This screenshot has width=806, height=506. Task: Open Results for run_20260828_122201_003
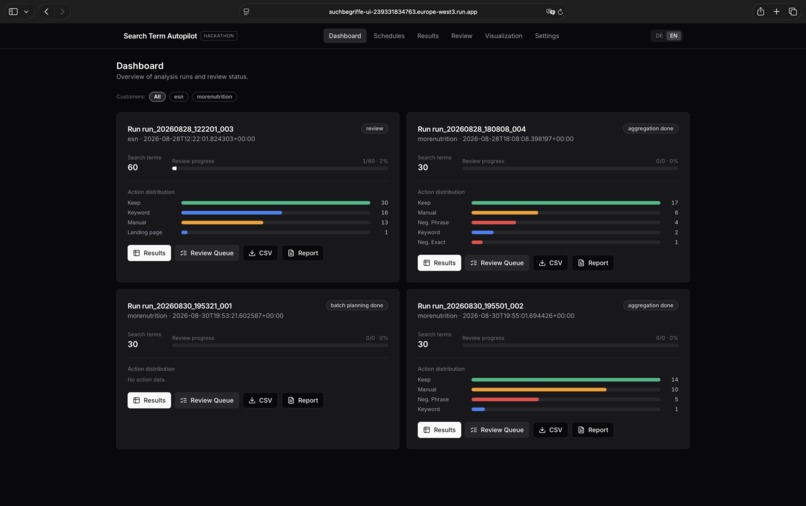tap(149, 253)
